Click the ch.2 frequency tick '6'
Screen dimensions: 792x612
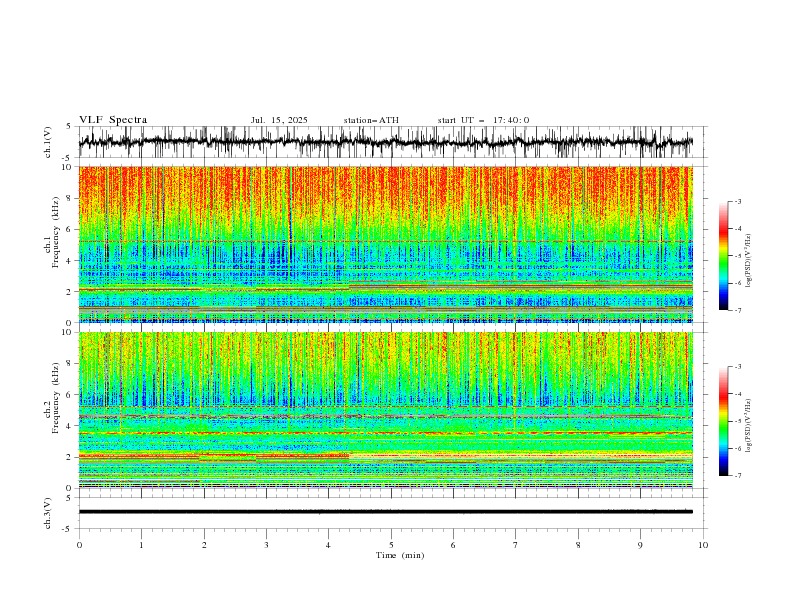pyautogui.click(x=69, y=395)
